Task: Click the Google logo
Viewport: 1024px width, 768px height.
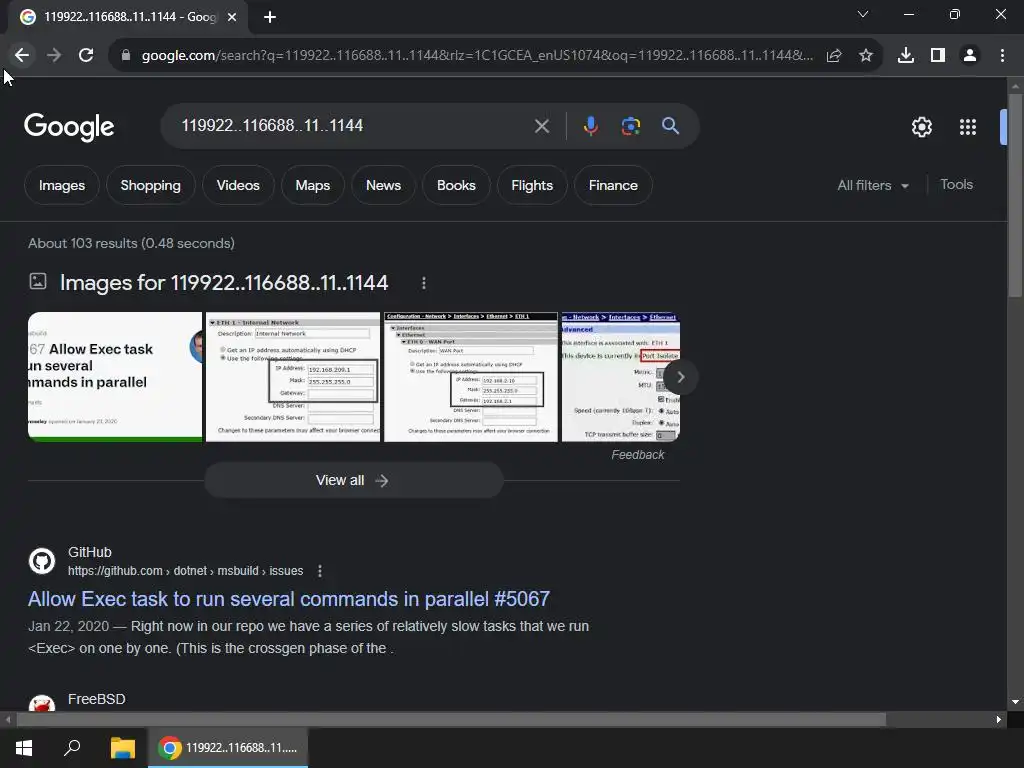Action: coord(69,127)
